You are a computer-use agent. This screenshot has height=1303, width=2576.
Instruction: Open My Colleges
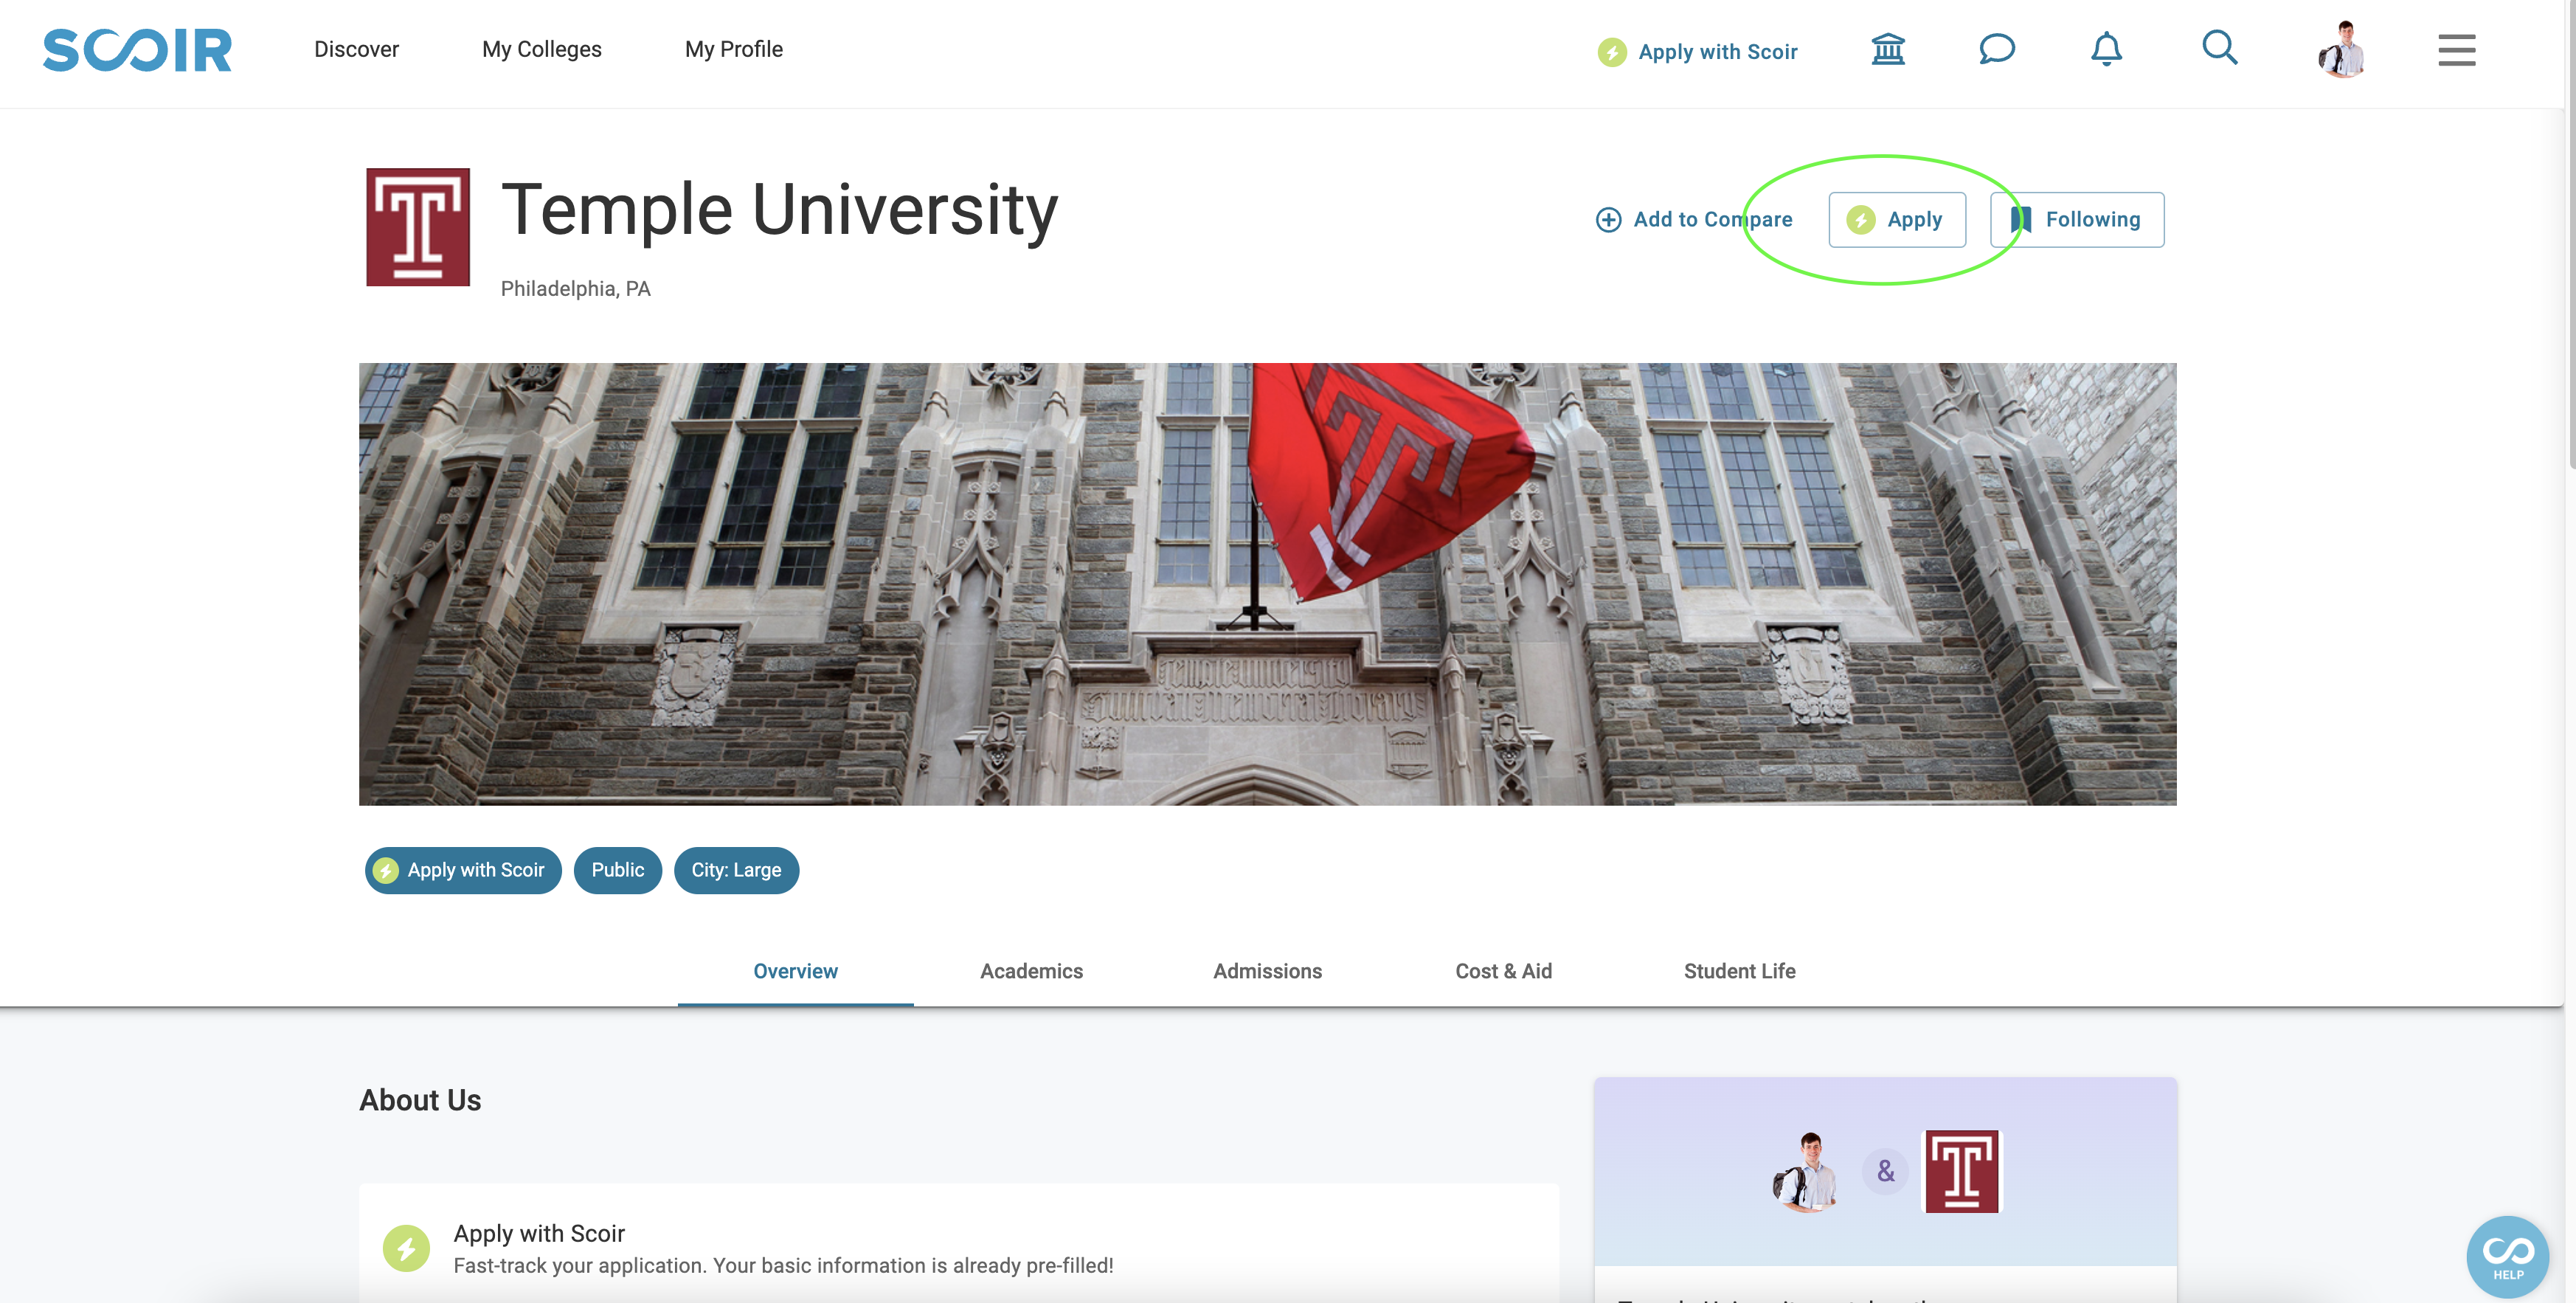click(x=541, y=49)
